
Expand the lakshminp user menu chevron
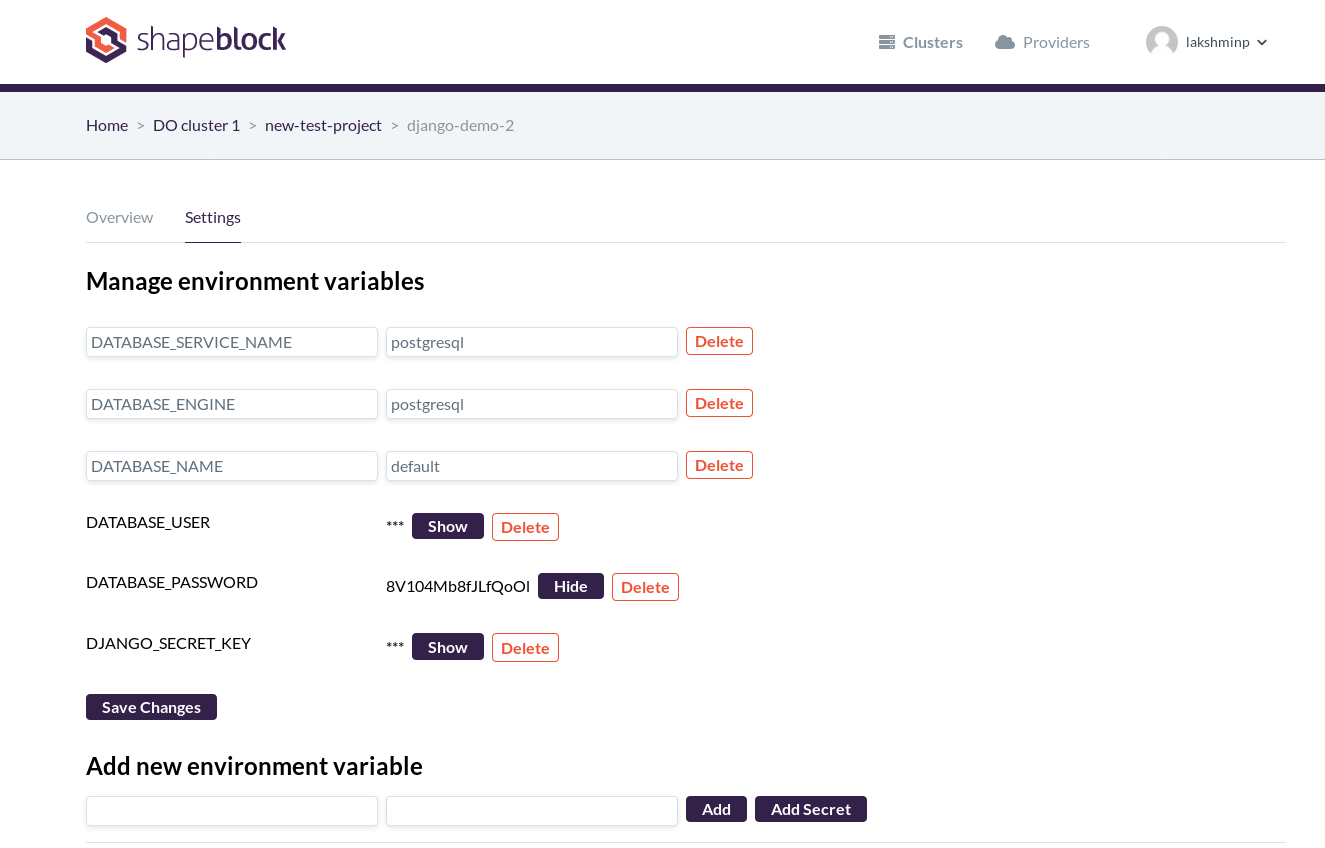(x=1262, y=42)
